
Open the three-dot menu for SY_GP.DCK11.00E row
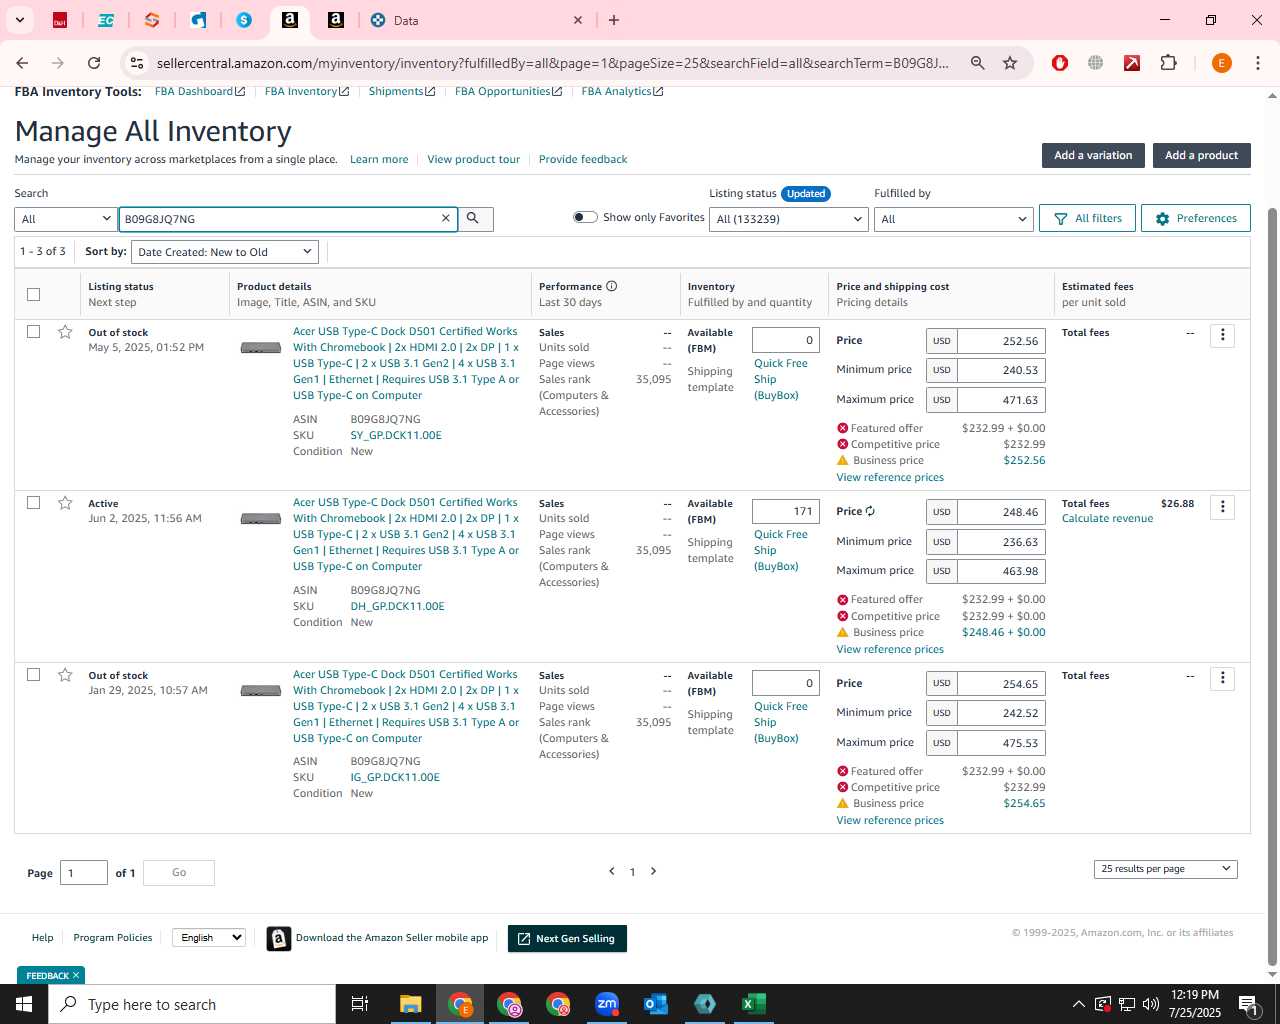[1222, 335]
